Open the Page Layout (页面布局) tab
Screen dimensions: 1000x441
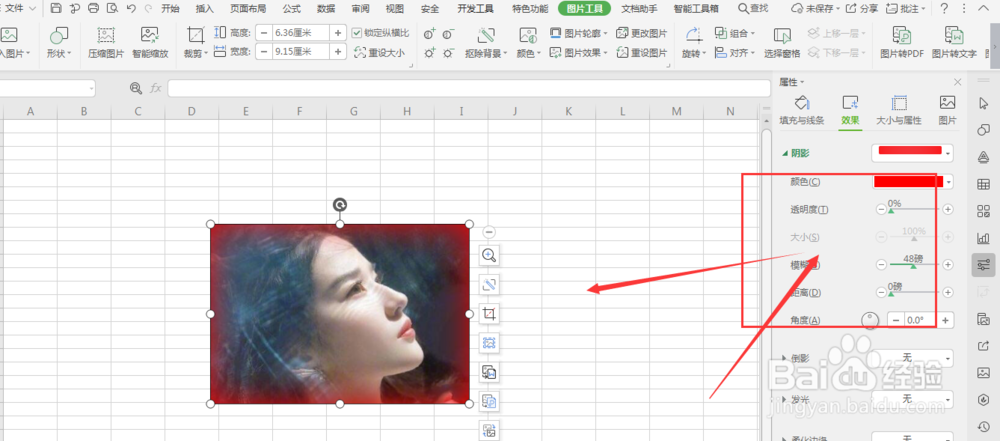(248, 8)
